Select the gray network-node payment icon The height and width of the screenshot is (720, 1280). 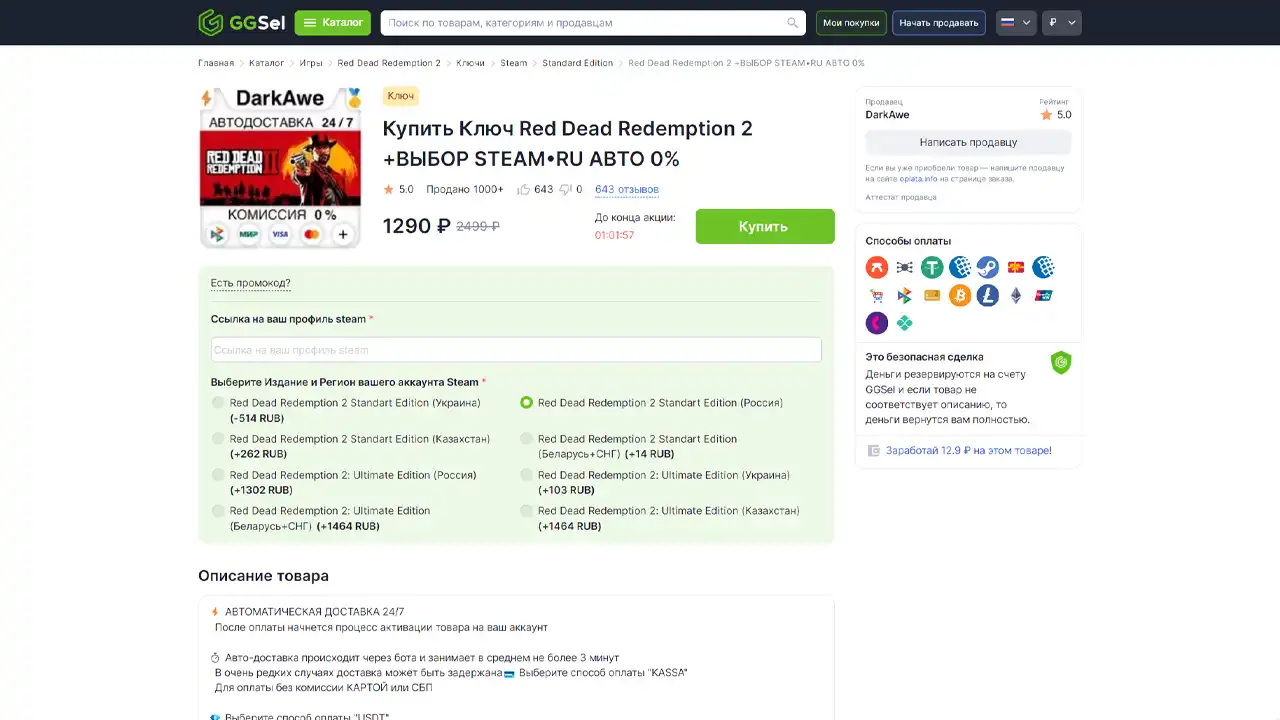tap(904, 267)
